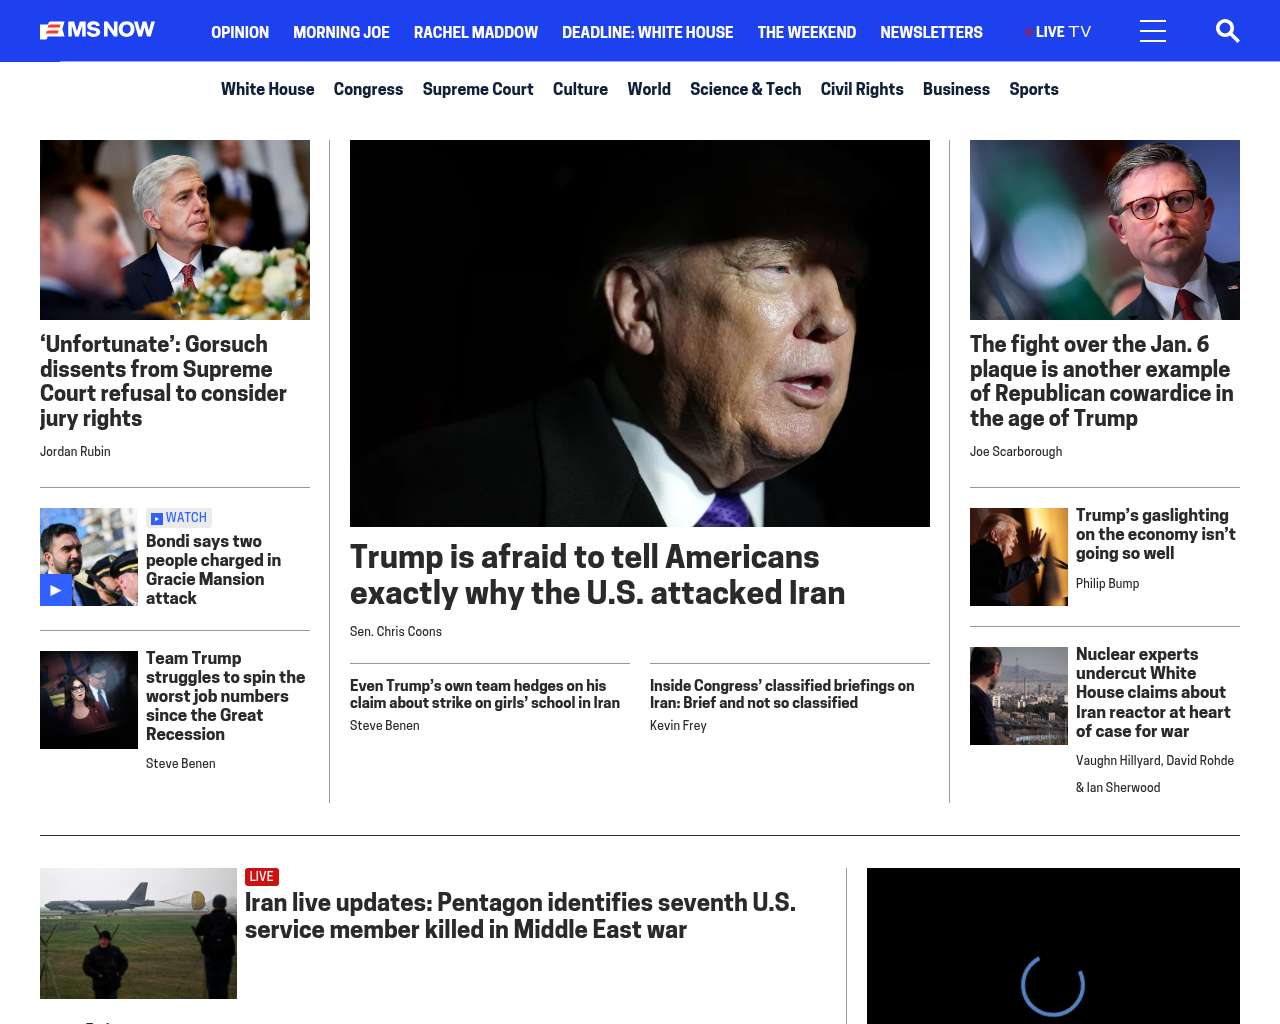Open the Business topic
This screenshot has height=1024, width=1280.
click(x=956, y=89)
